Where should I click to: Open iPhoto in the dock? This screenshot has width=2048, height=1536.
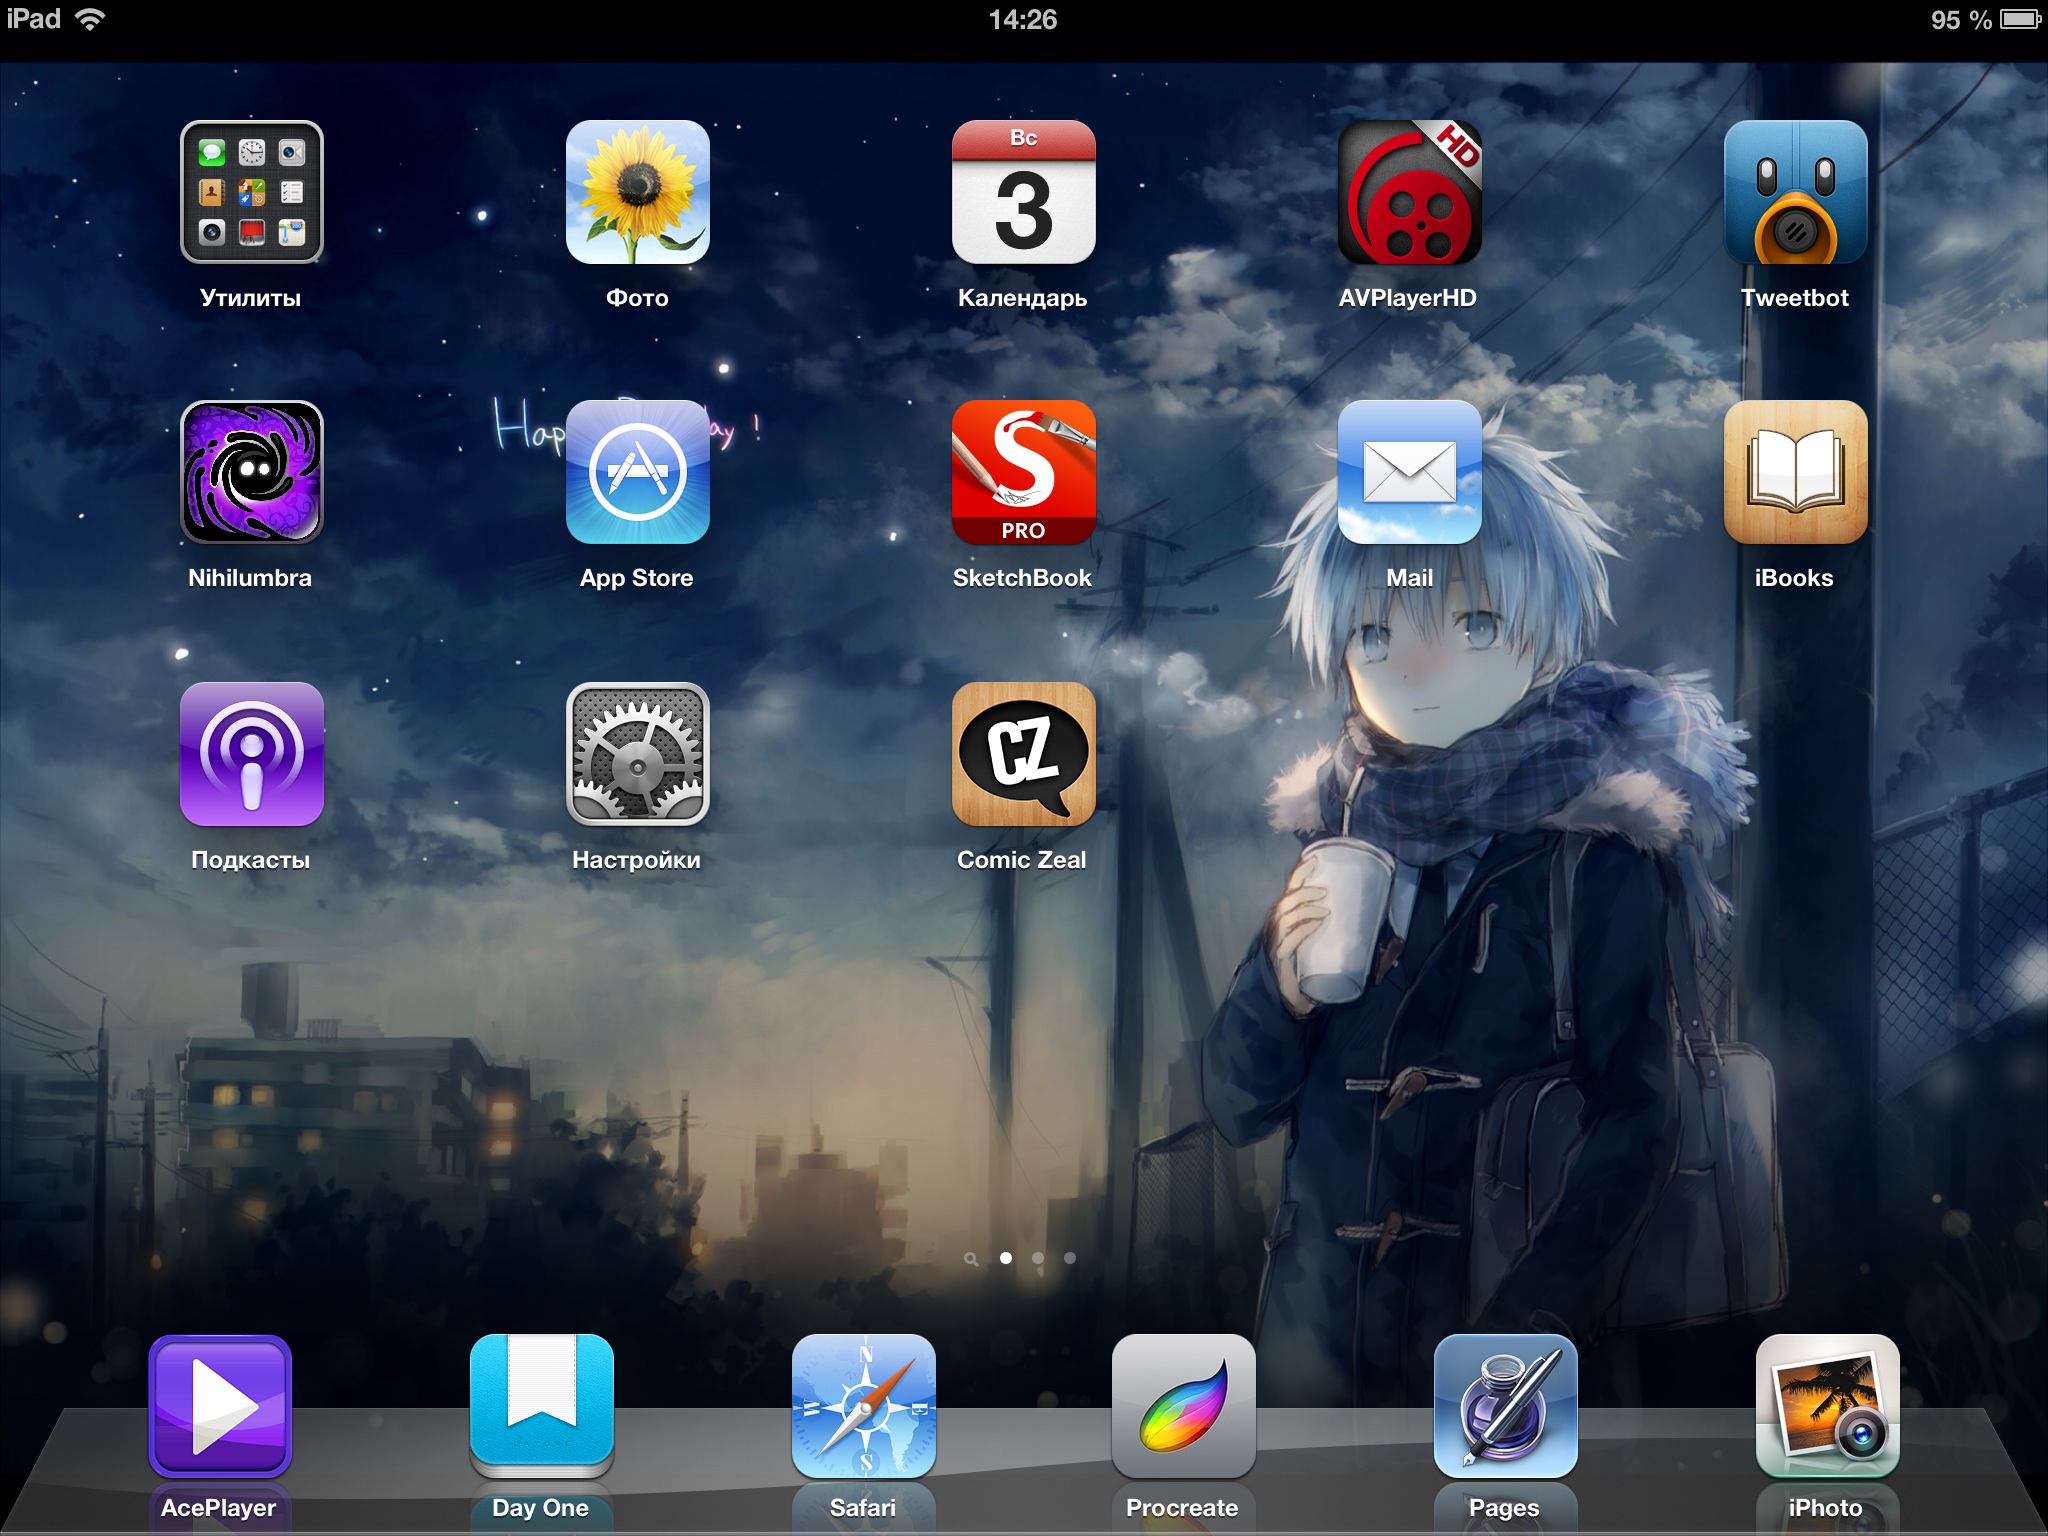[x=1827, y=1406]
